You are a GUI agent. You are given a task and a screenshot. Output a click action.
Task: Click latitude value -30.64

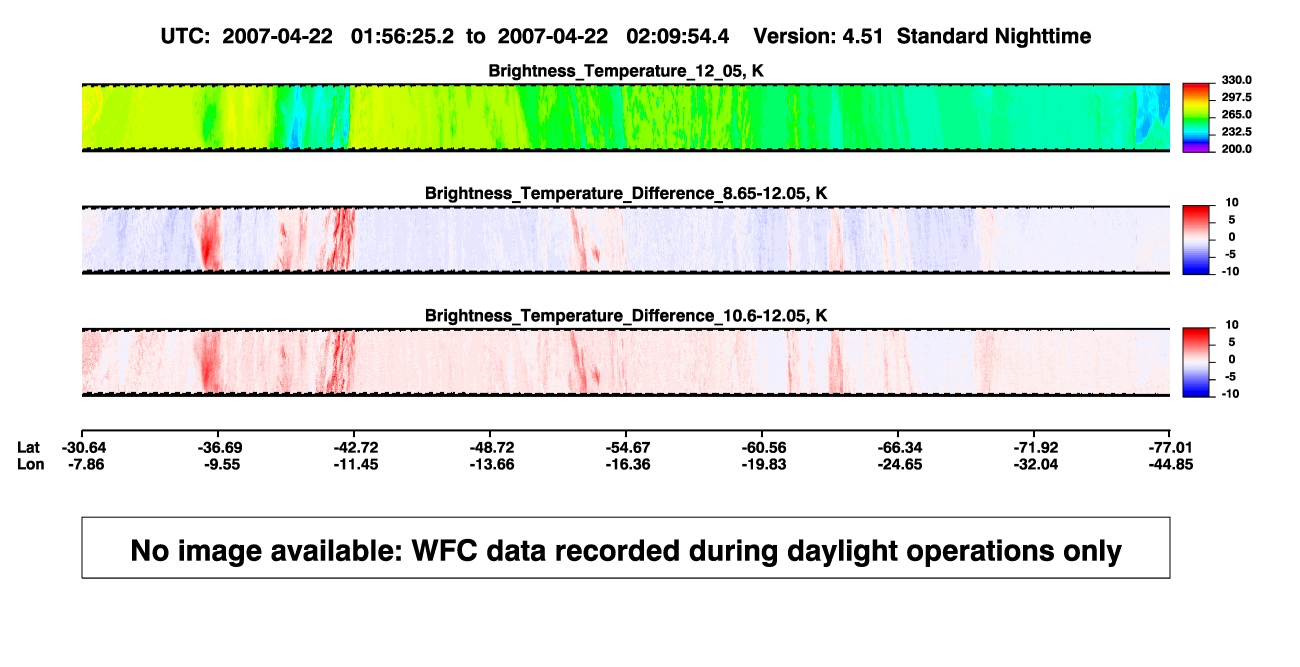[x=83, y=447]
